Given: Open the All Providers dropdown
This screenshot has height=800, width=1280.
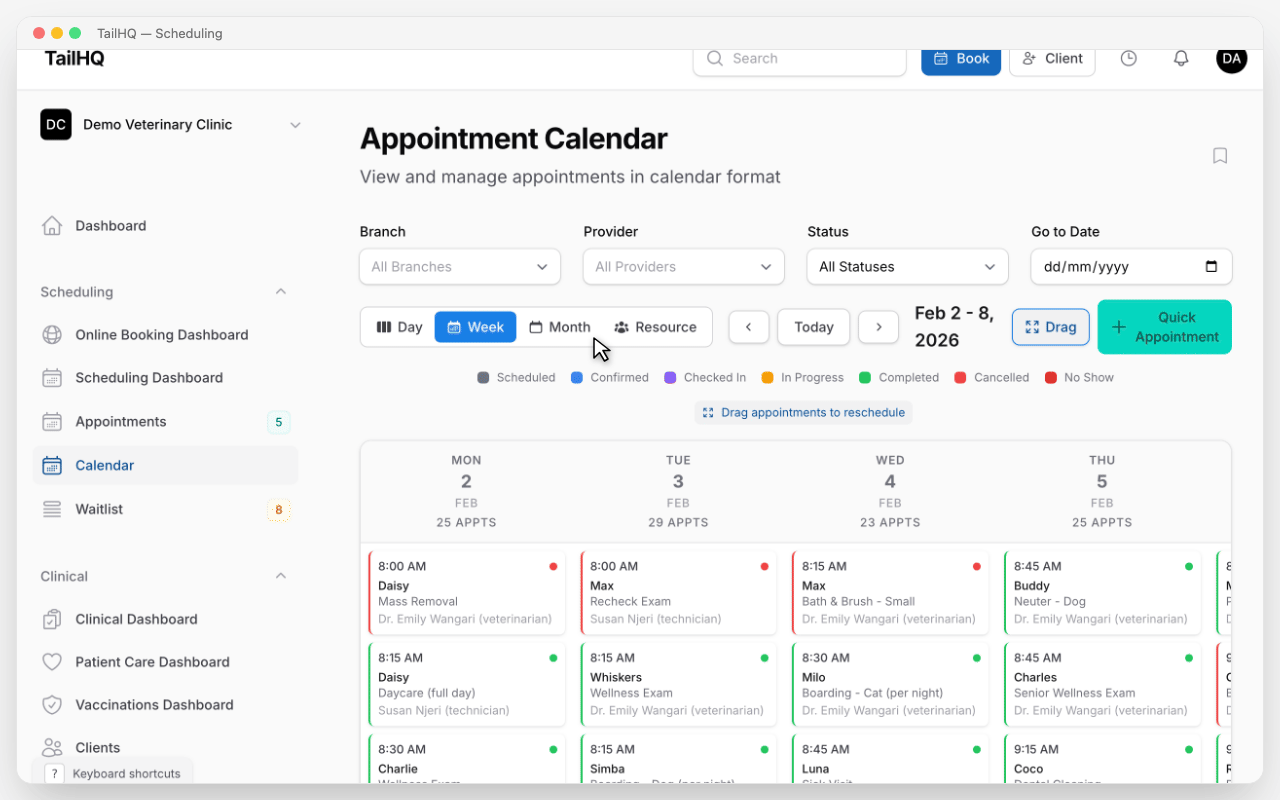Looking at the screenshot, I should tap(683, 266).
